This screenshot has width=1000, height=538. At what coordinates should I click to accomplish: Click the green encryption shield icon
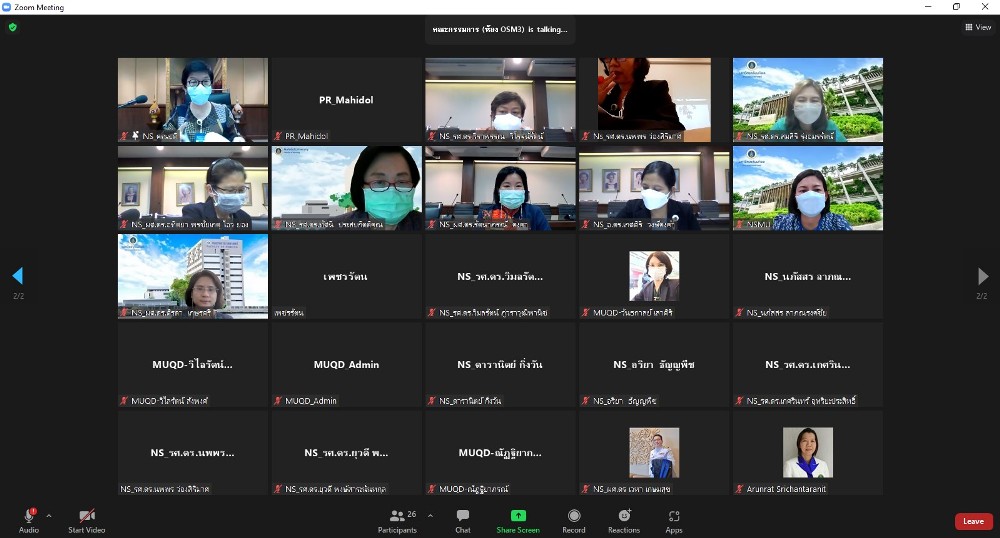tap(13, 27)
